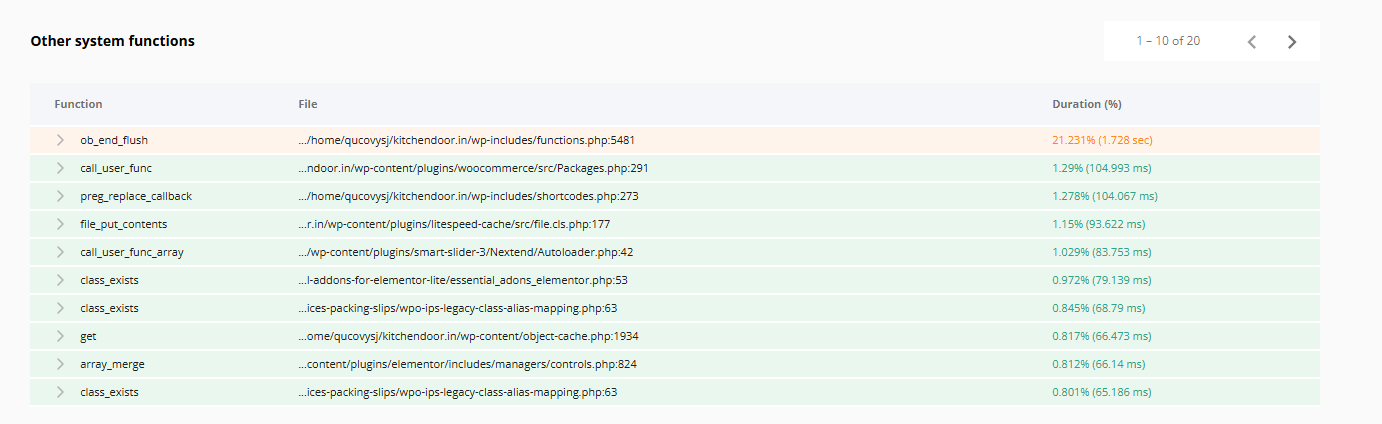Expand the ob_end_flush row chevron

(x=60, y=140)
